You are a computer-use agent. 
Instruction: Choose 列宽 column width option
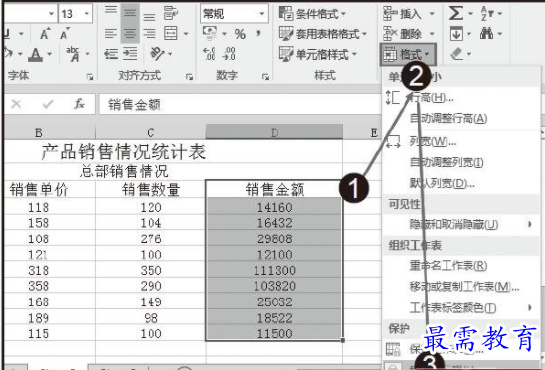(x=432, y=141)
